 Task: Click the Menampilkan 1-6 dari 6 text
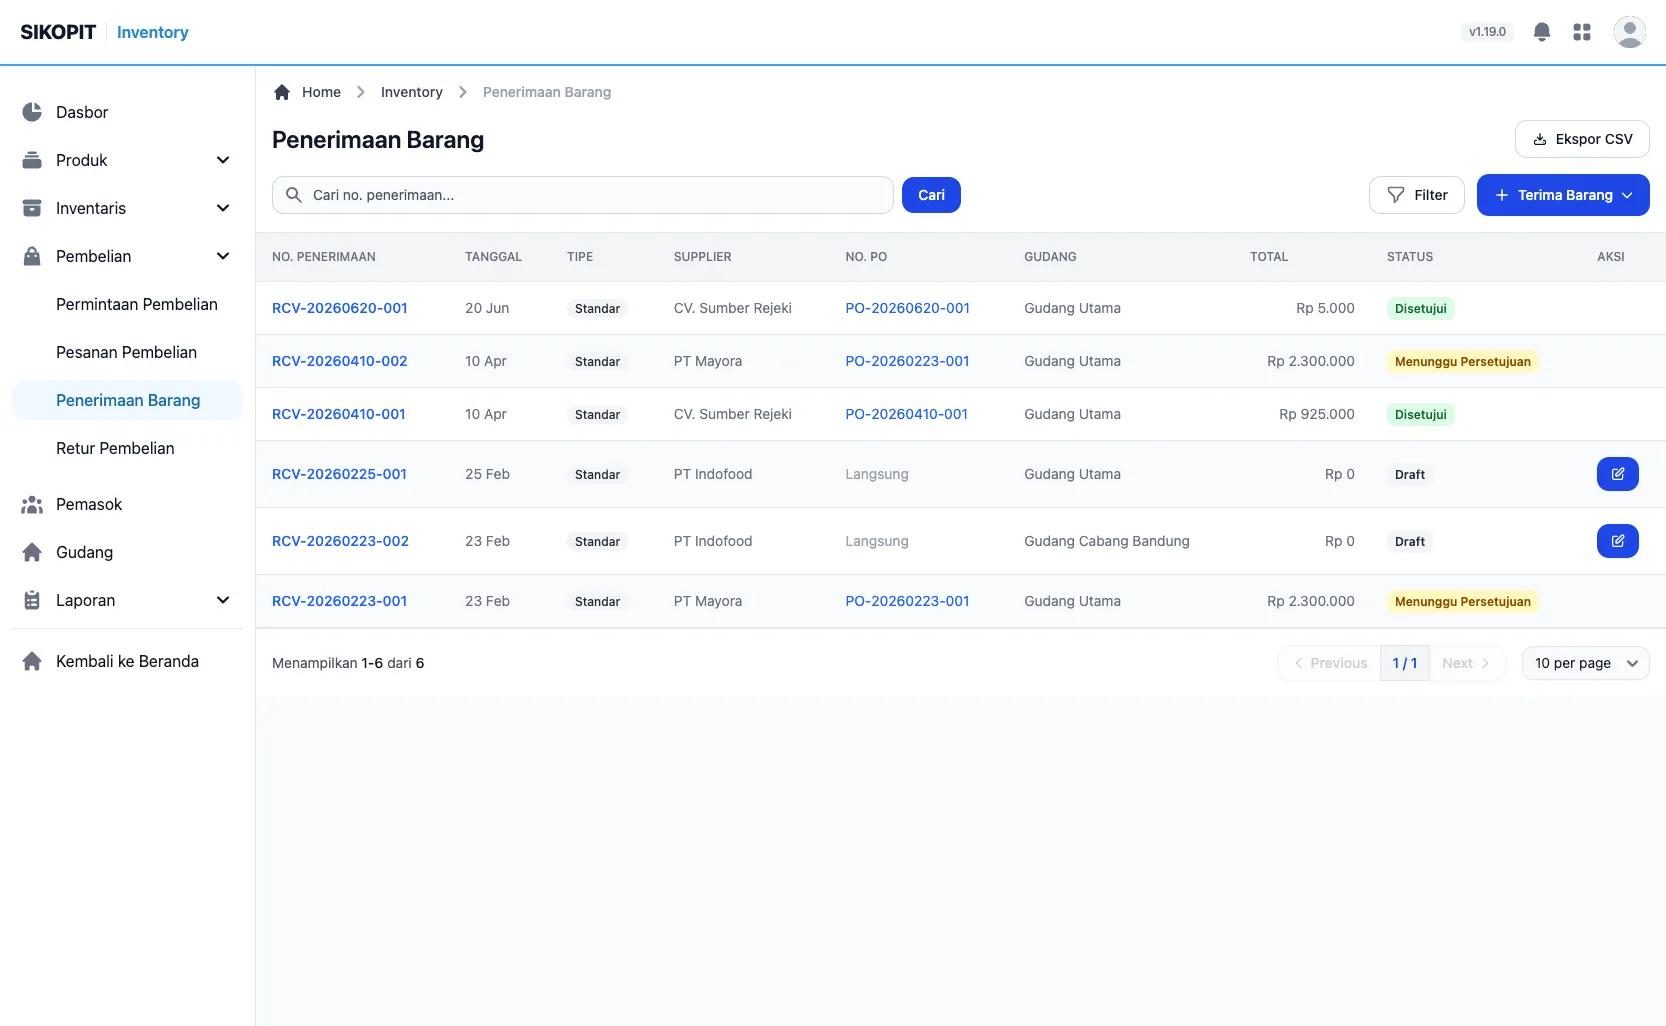348,663
